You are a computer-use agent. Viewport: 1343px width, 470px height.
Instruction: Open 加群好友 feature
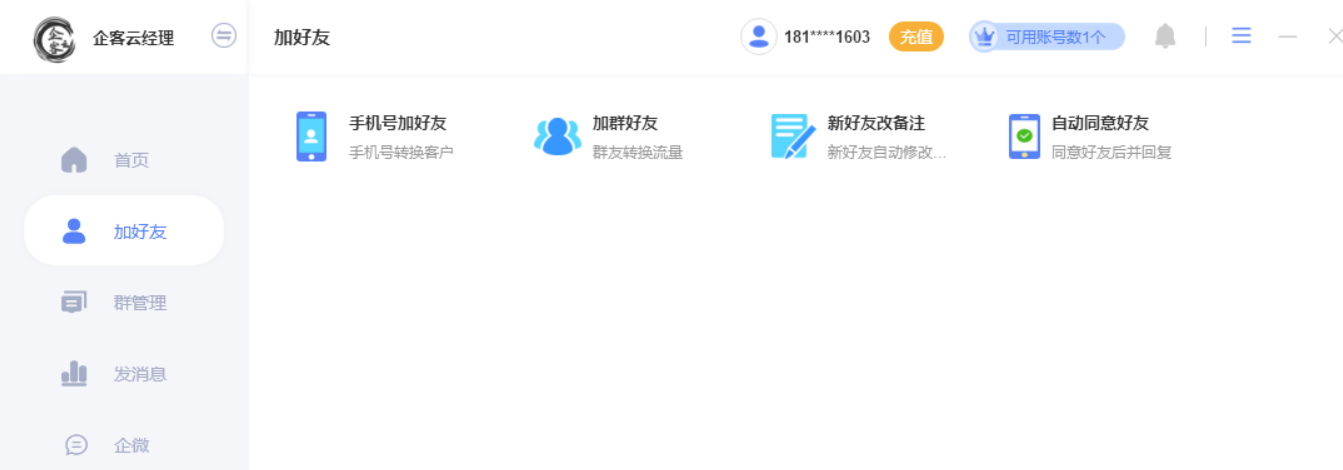(625, 123)
